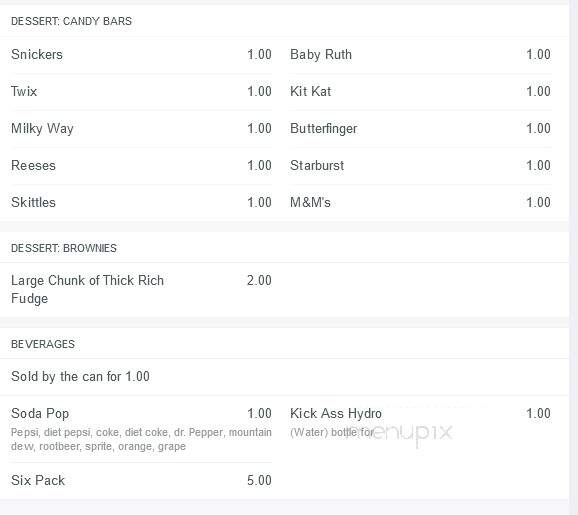This screenshot has height=515, width=578.
Task: Click the 2.00 price for fudge brownie
Action: coord(259,281)
